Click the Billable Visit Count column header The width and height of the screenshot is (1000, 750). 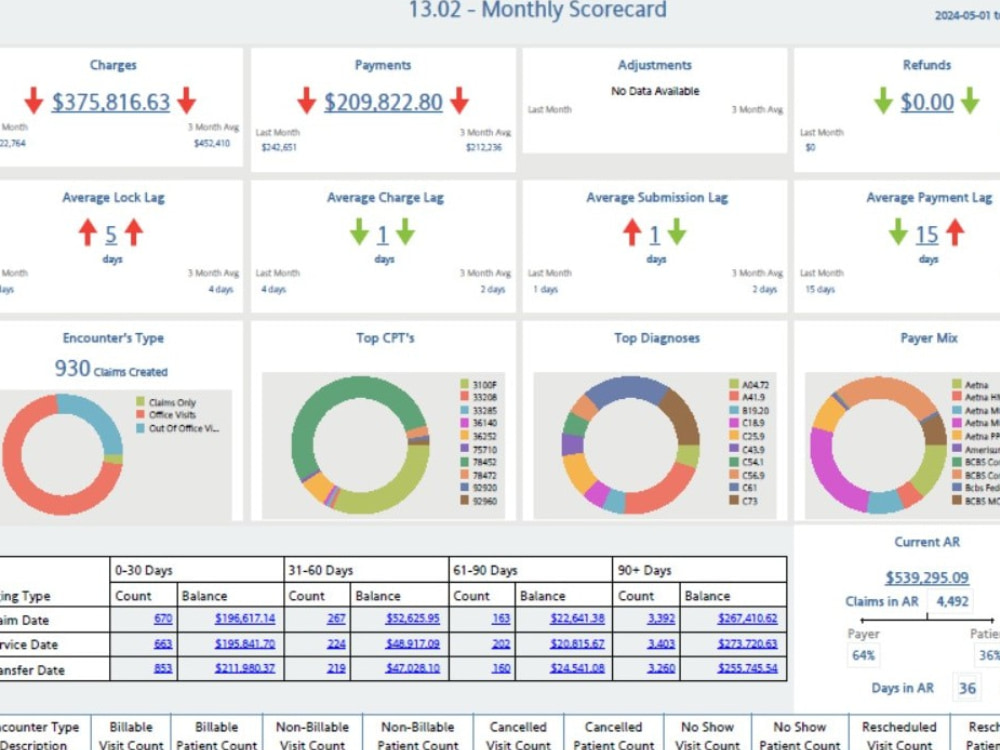click(x=131, y=735)
